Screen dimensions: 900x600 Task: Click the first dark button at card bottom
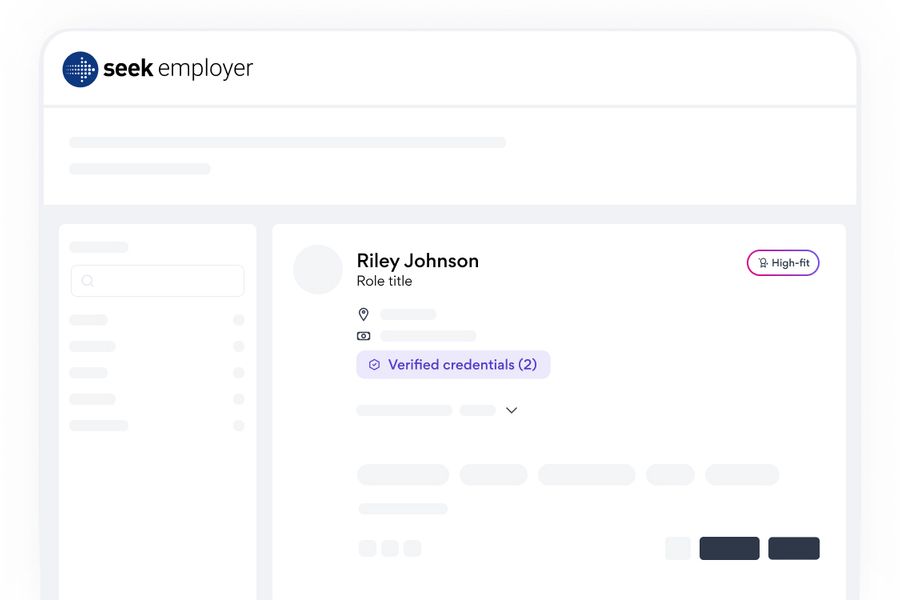tap(730, 548)
